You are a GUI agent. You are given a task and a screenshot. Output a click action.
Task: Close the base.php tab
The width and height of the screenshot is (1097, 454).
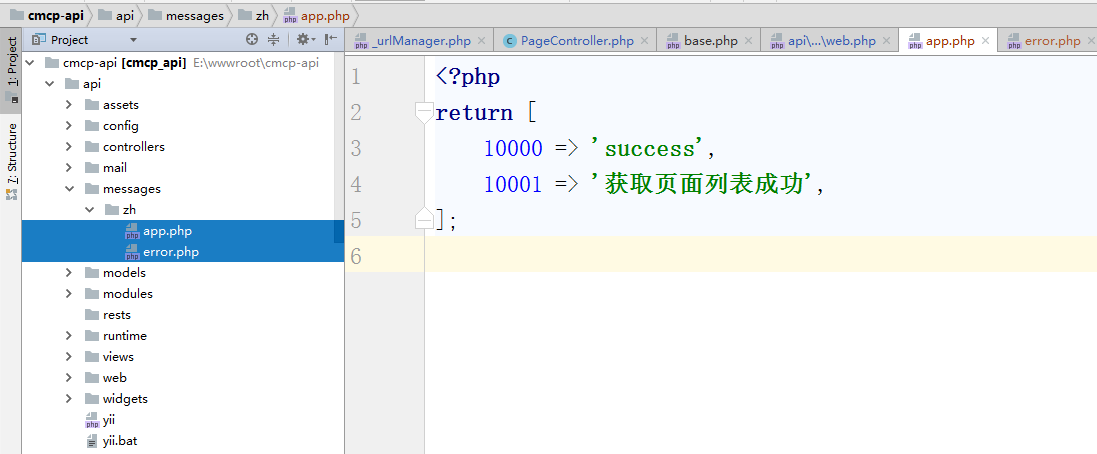(749, 41)
